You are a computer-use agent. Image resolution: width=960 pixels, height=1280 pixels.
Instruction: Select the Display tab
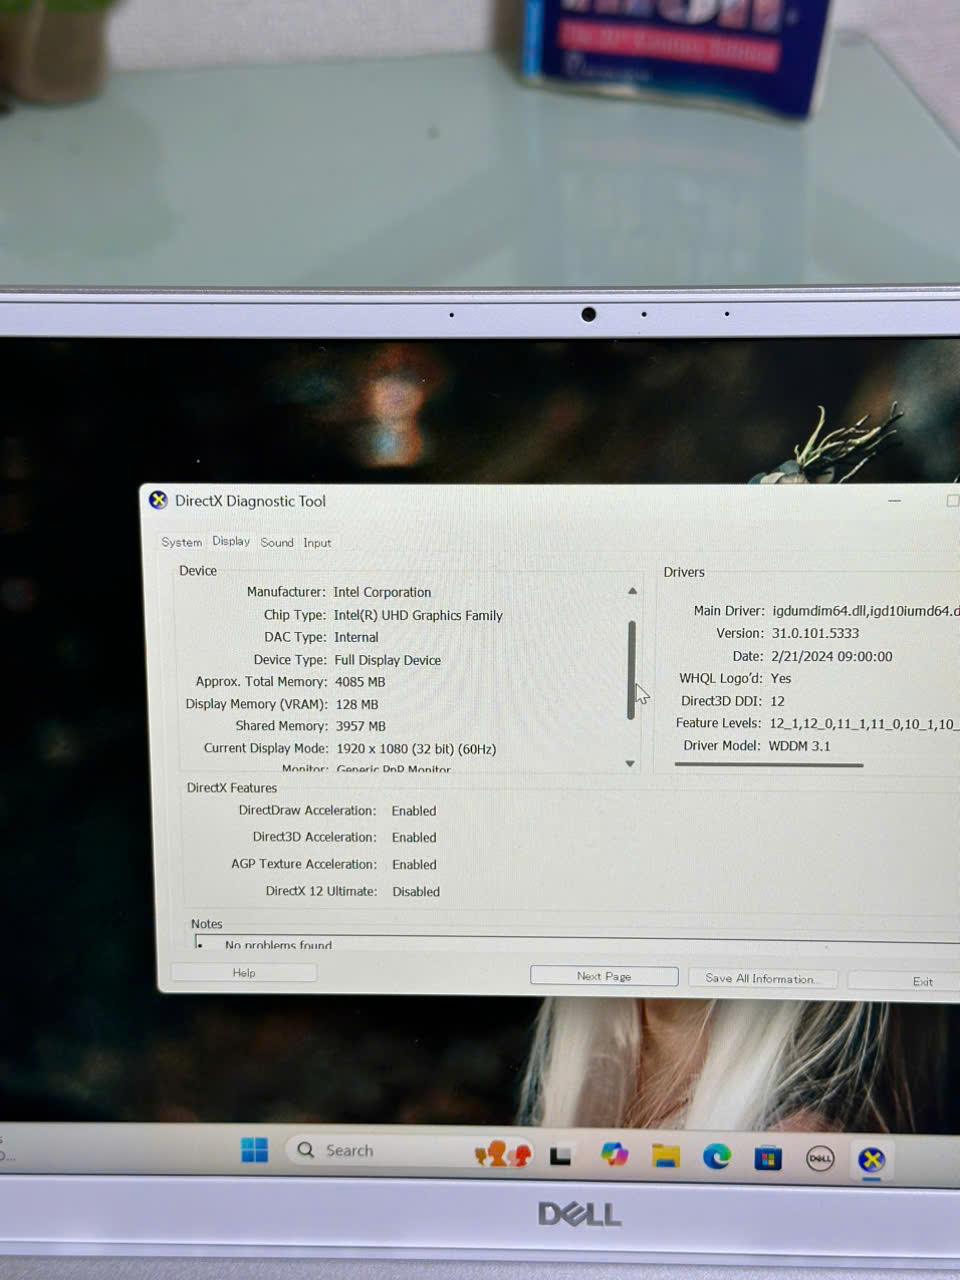pos(231,541)
